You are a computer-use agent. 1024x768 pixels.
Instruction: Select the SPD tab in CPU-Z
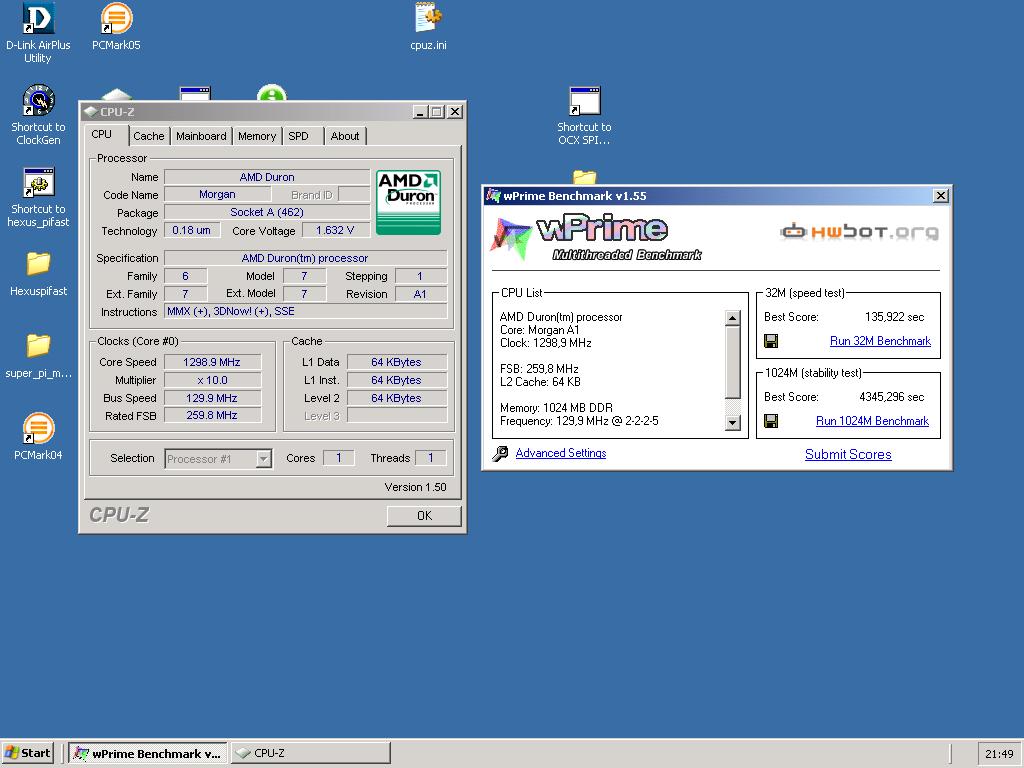pos(298,136)
